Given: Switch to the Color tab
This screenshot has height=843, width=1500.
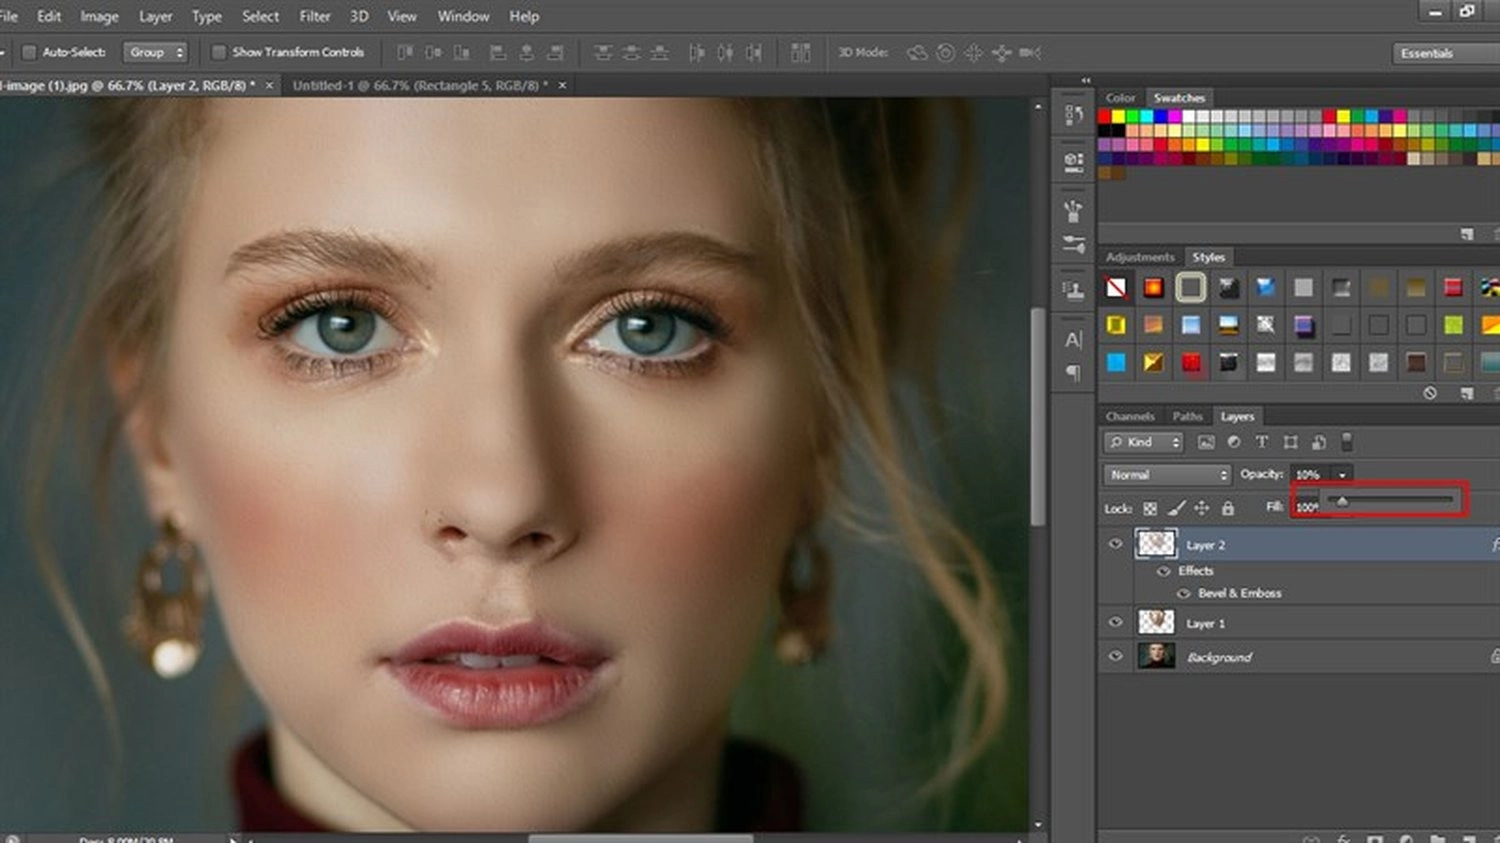Looking at the screenshot, I should tap(1120, 98).
